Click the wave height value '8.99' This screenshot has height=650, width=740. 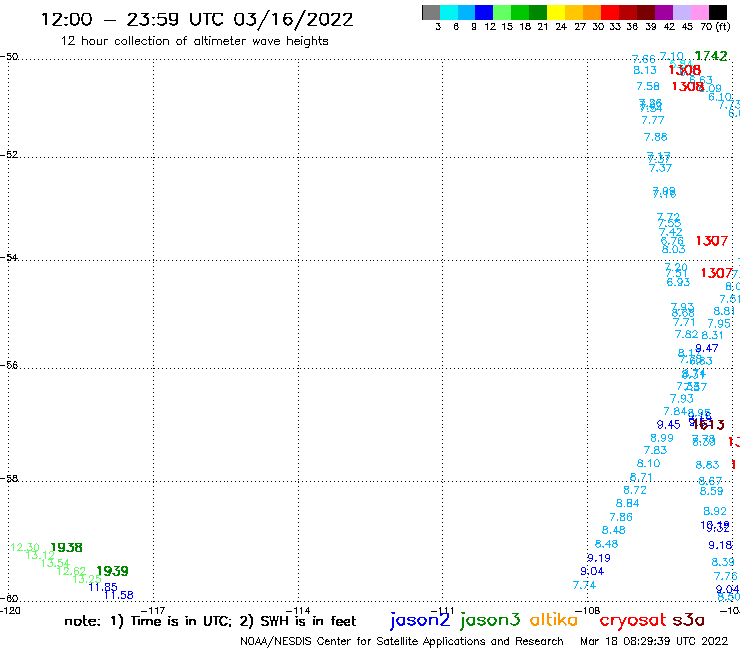[x=662, y=438]
